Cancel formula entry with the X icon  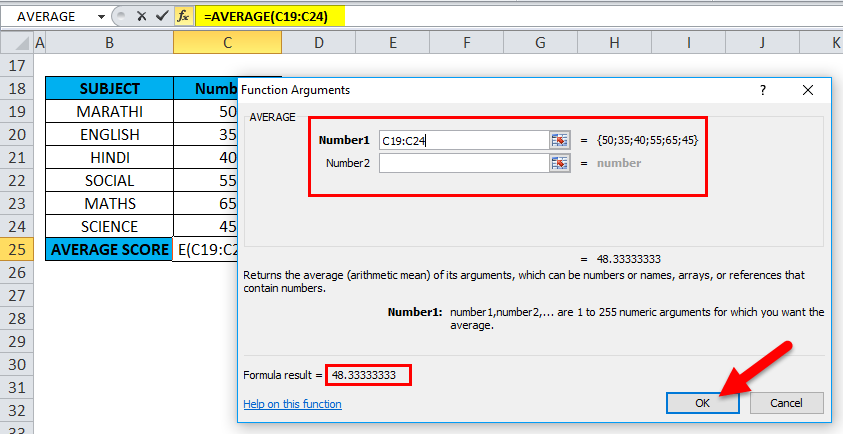[141, 17]
